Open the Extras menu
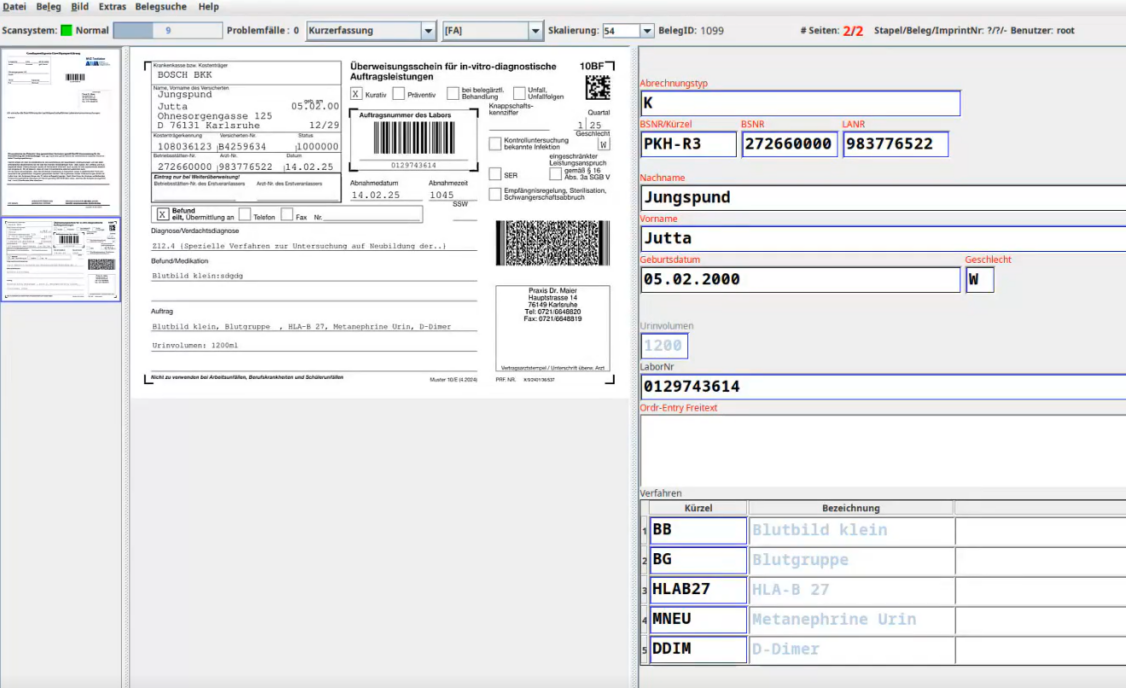 (x=112, y=7)
